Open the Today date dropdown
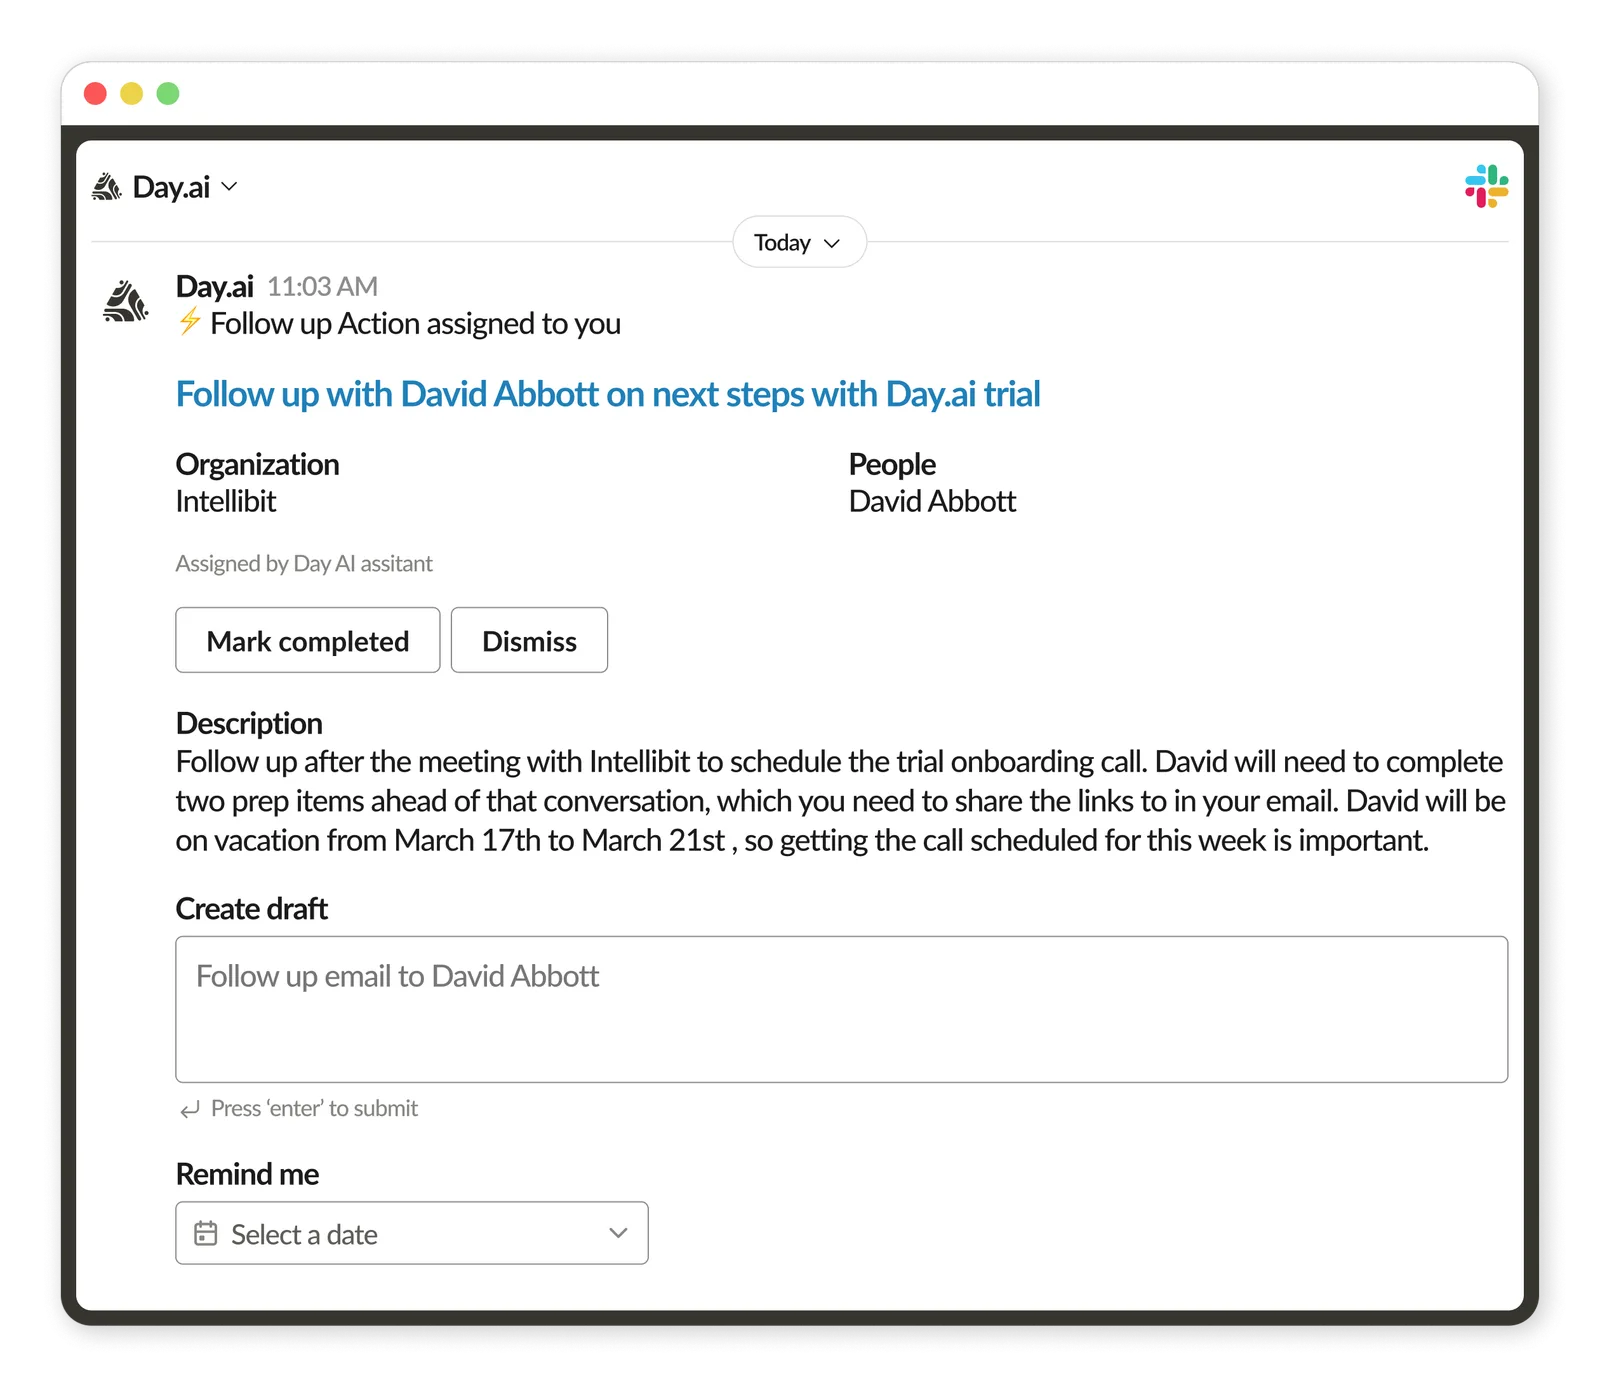Image resolution: width=1600 pixels, height=1387 pixels. [x=799, y=243]
